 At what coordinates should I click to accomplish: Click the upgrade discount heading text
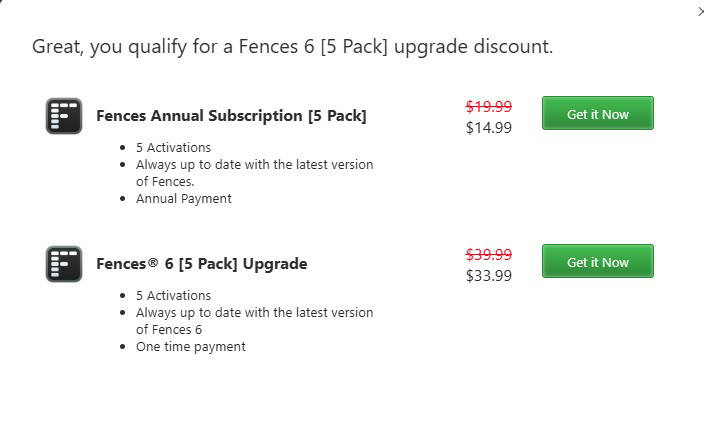[292, 46]
